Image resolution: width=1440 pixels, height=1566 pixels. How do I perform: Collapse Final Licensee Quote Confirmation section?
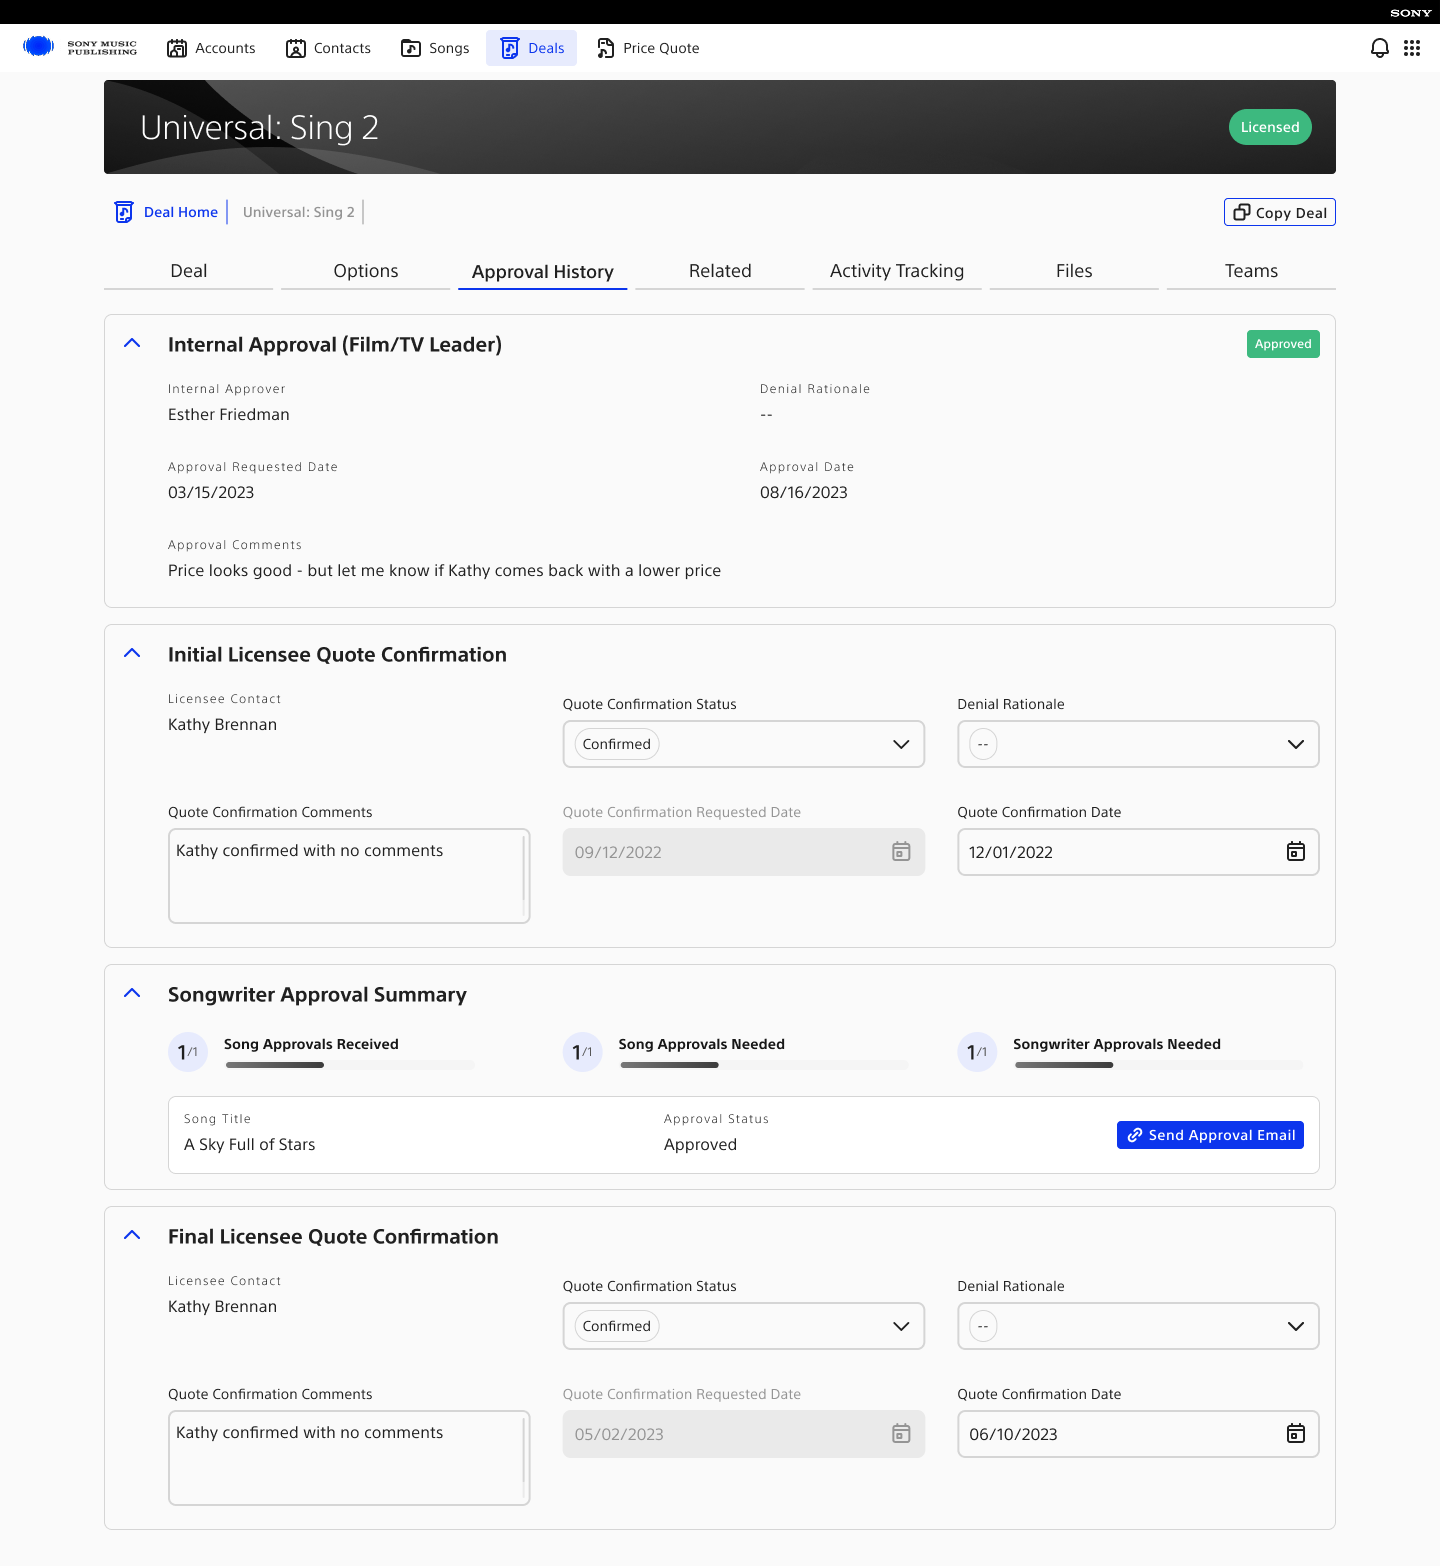(x=132, y=1235)
